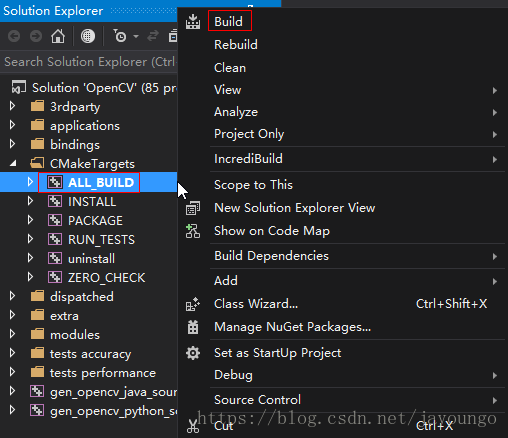Click the StartUp Project gear icon
508x438 pixels.
193,353
